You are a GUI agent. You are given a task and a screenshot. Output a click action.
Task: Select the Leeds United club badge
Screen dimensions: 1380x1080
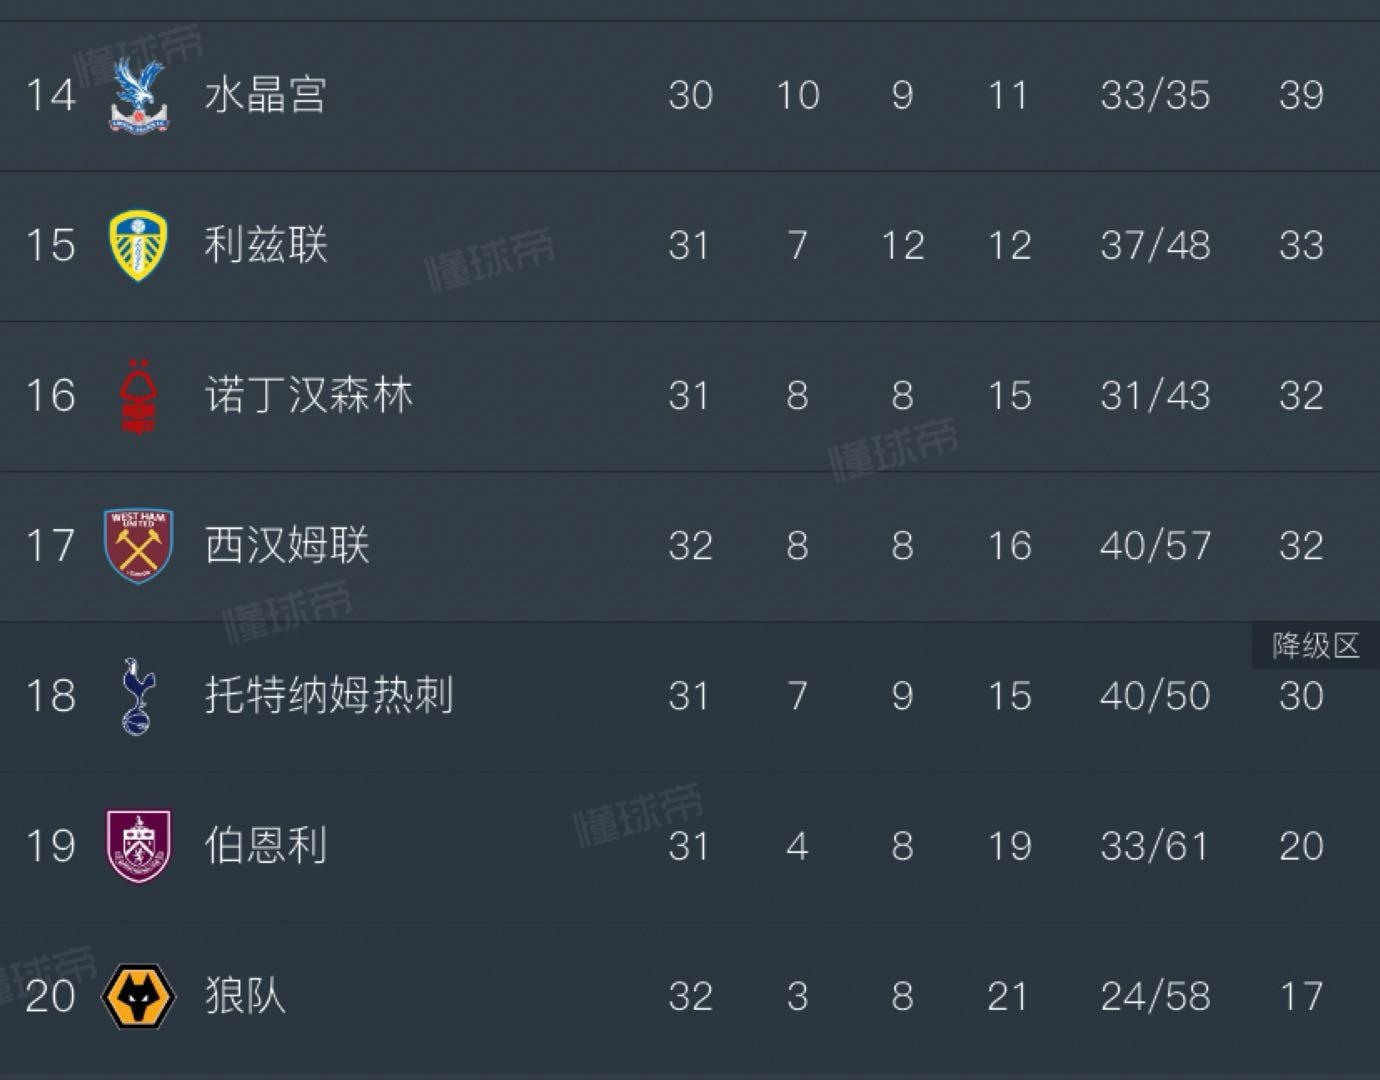(x=140, y=245)
